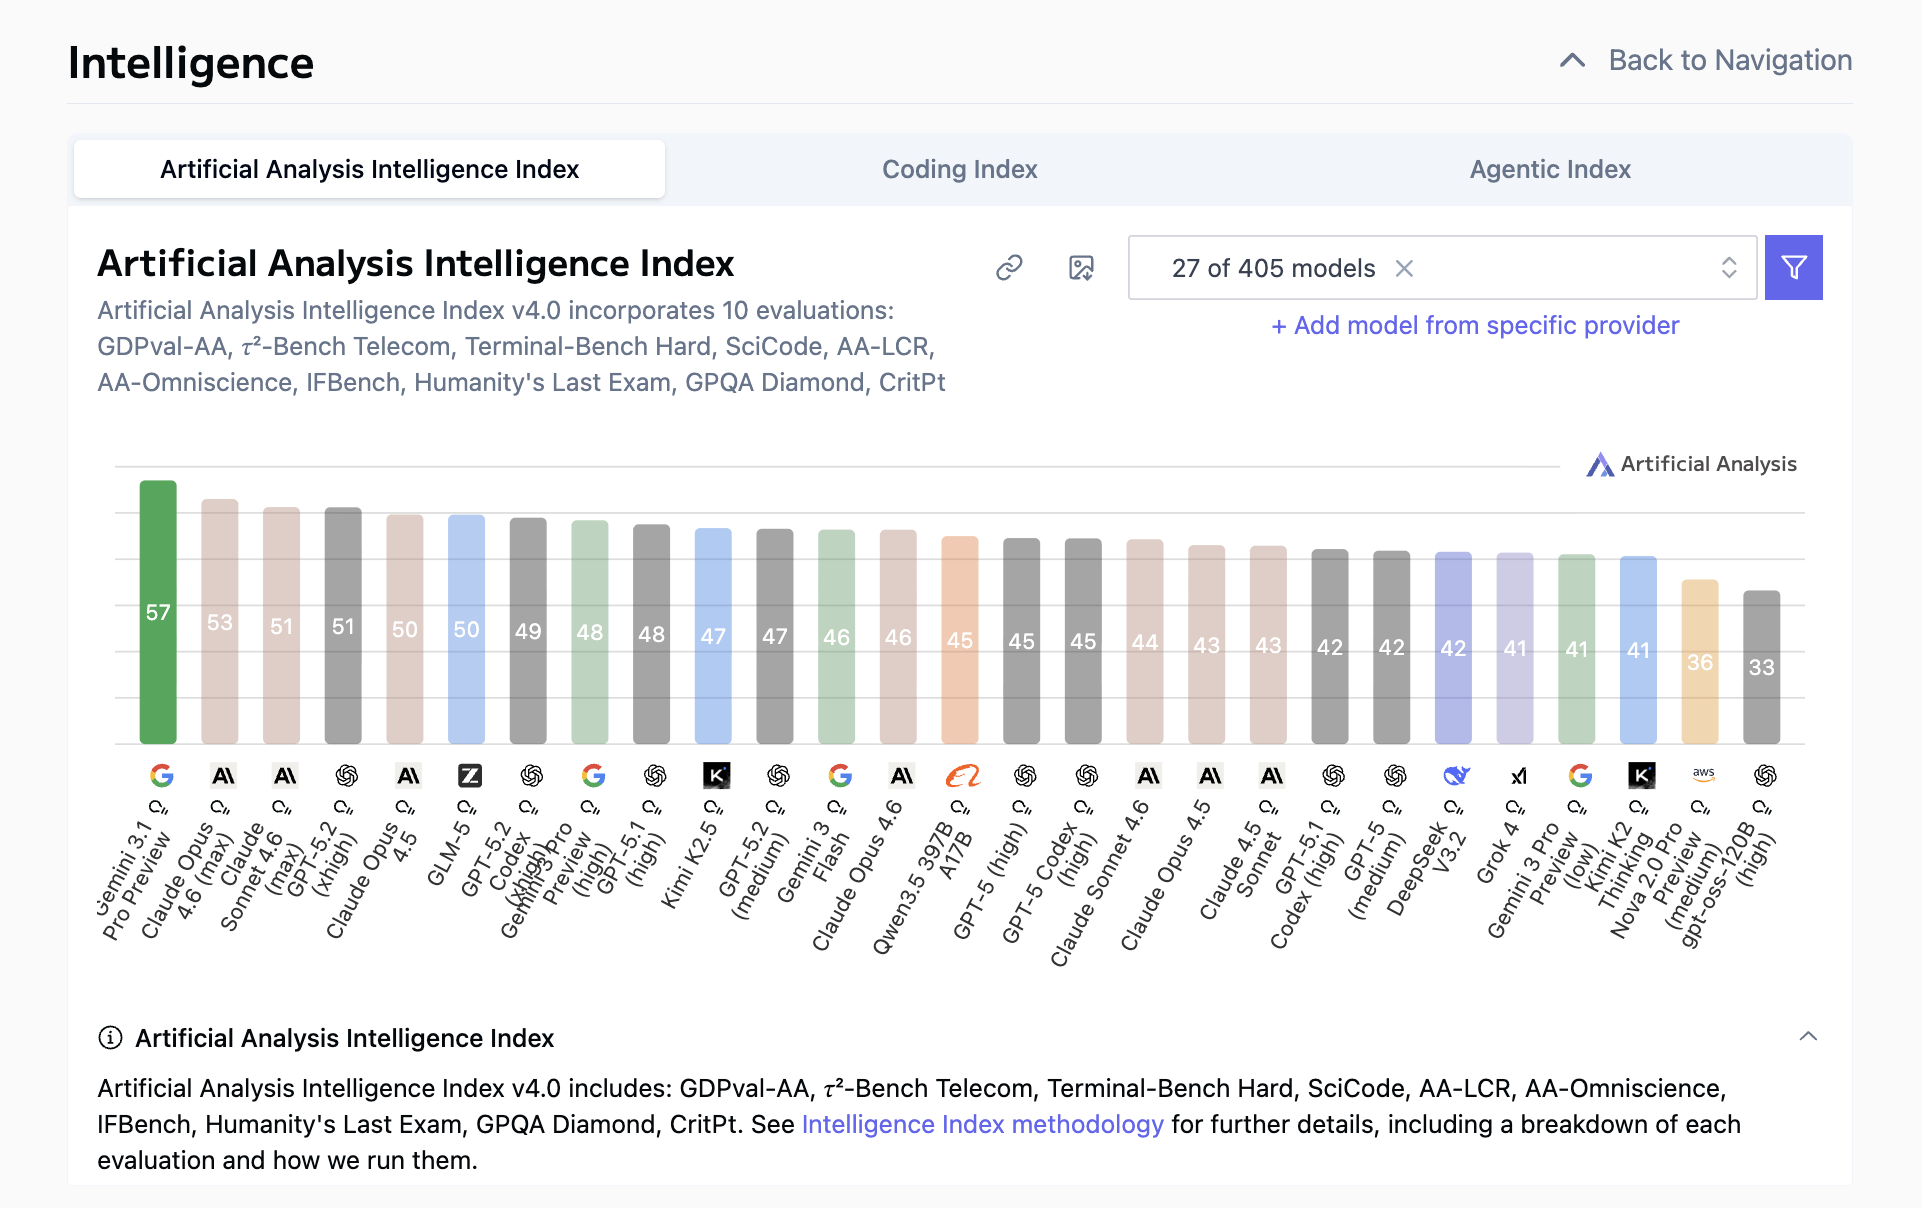The height and width of the screenshot is (1208, 1922).
Task: Collapse the Intelligence Index description section
Action: [x=1808, y=1036]
